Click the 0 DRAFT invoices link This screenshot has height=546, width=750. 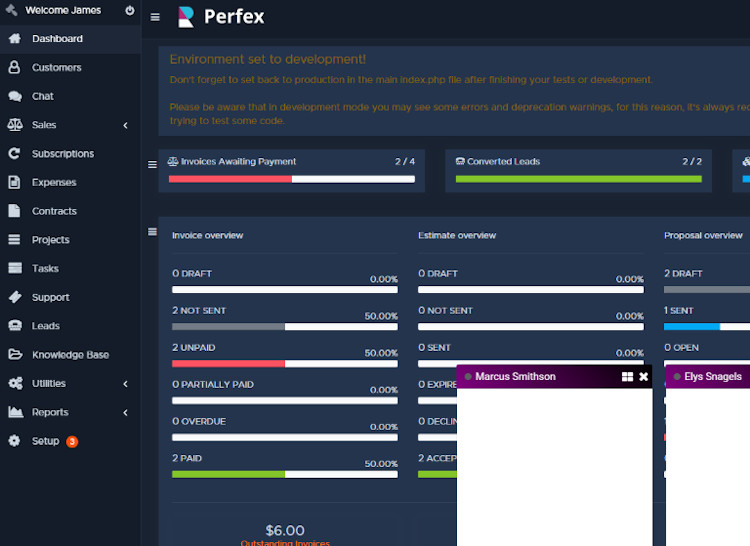coord(192,273)
